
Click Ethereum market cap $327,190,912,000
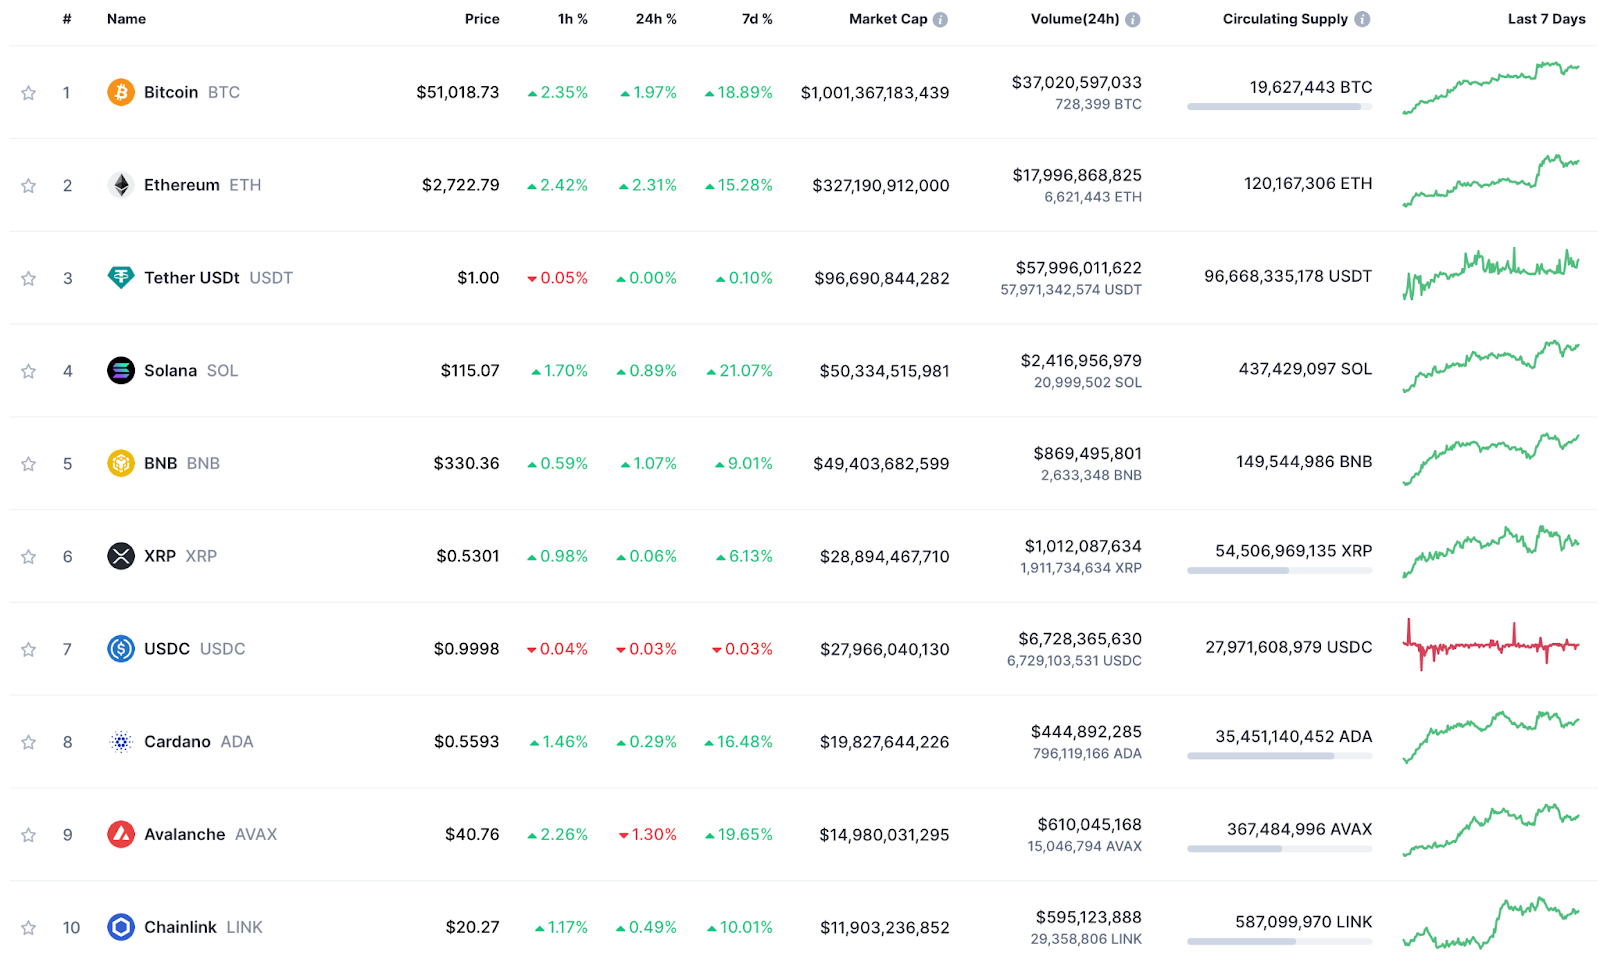881,185
